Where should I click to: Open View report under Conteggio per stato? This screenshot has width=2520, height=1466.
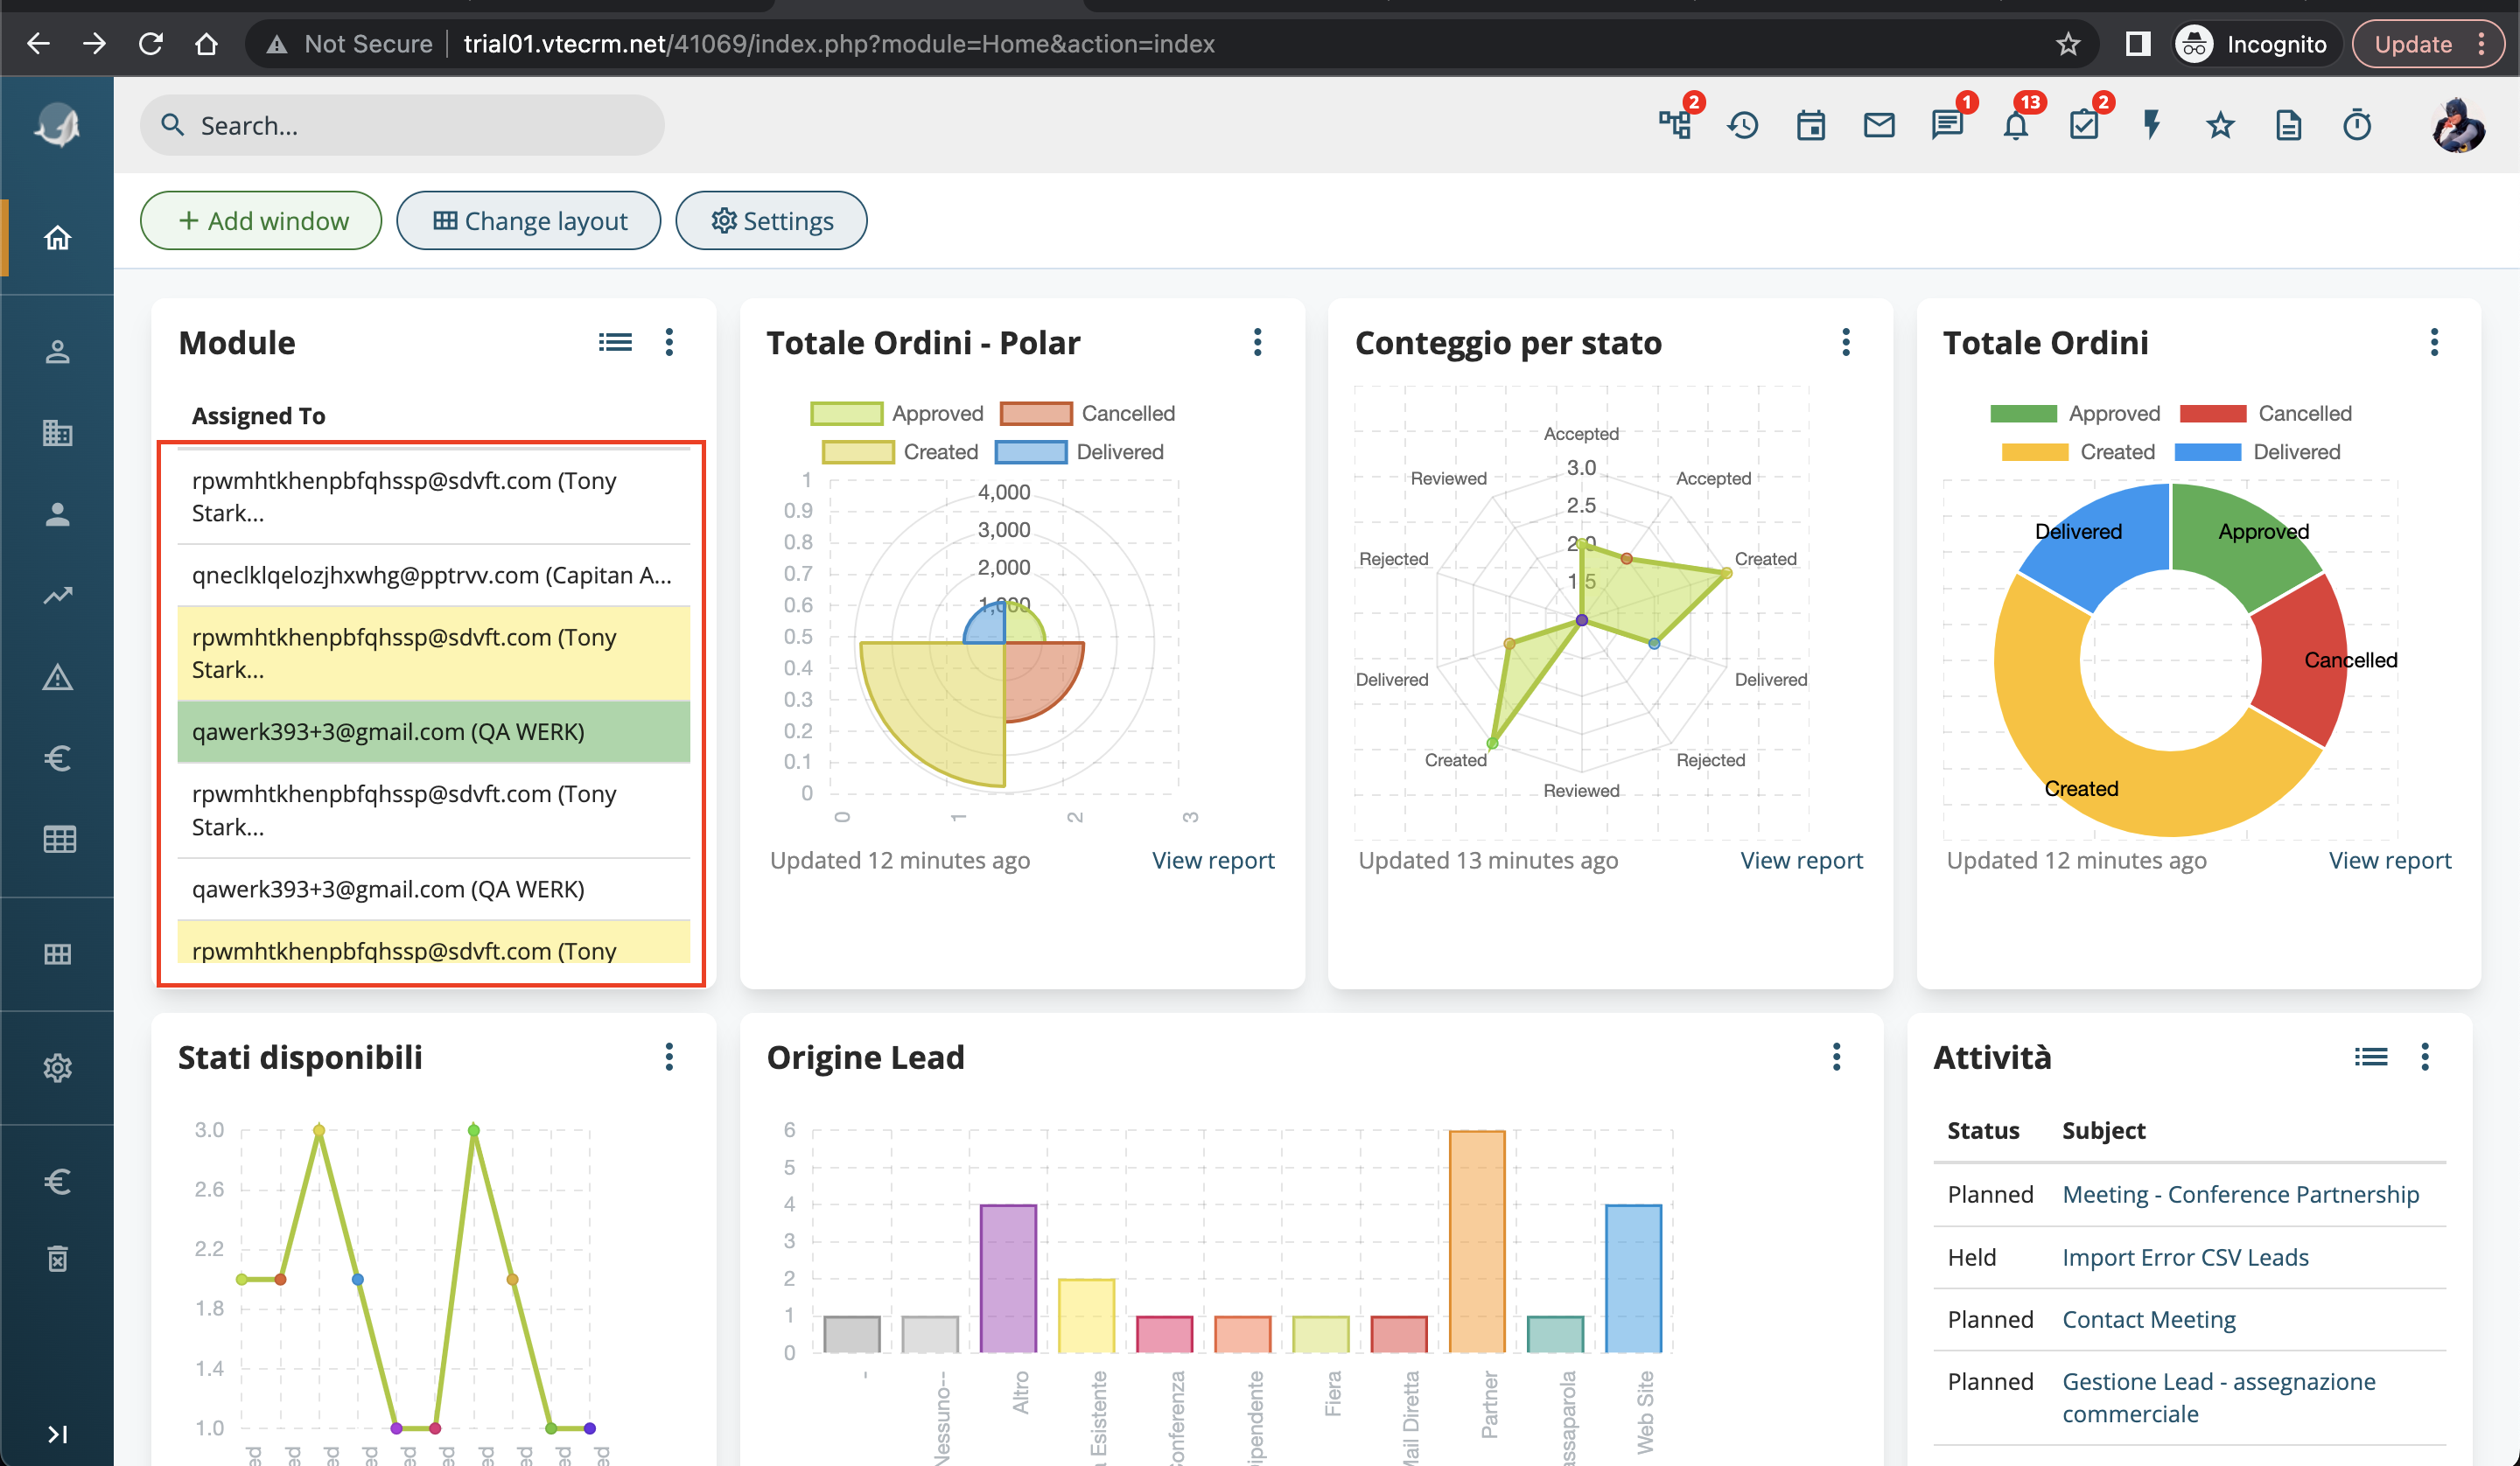coord(1801,860)
